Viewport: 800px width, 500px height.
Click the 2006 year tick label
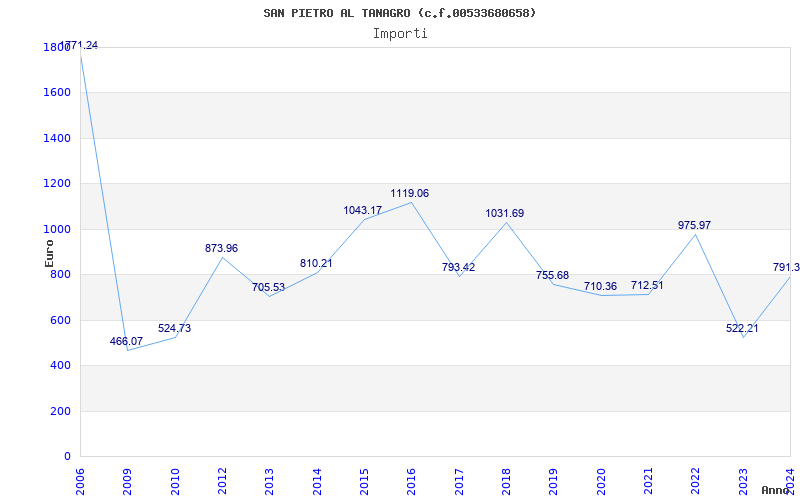click(80, 482)
